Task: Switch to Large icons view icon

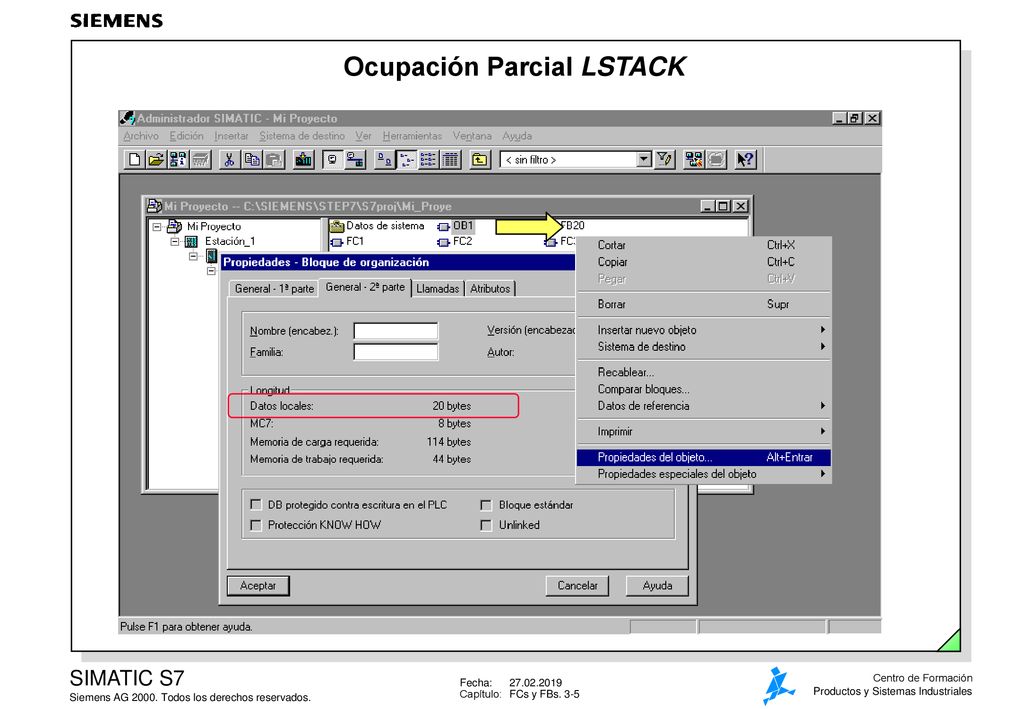Action: tap(385, 159)
